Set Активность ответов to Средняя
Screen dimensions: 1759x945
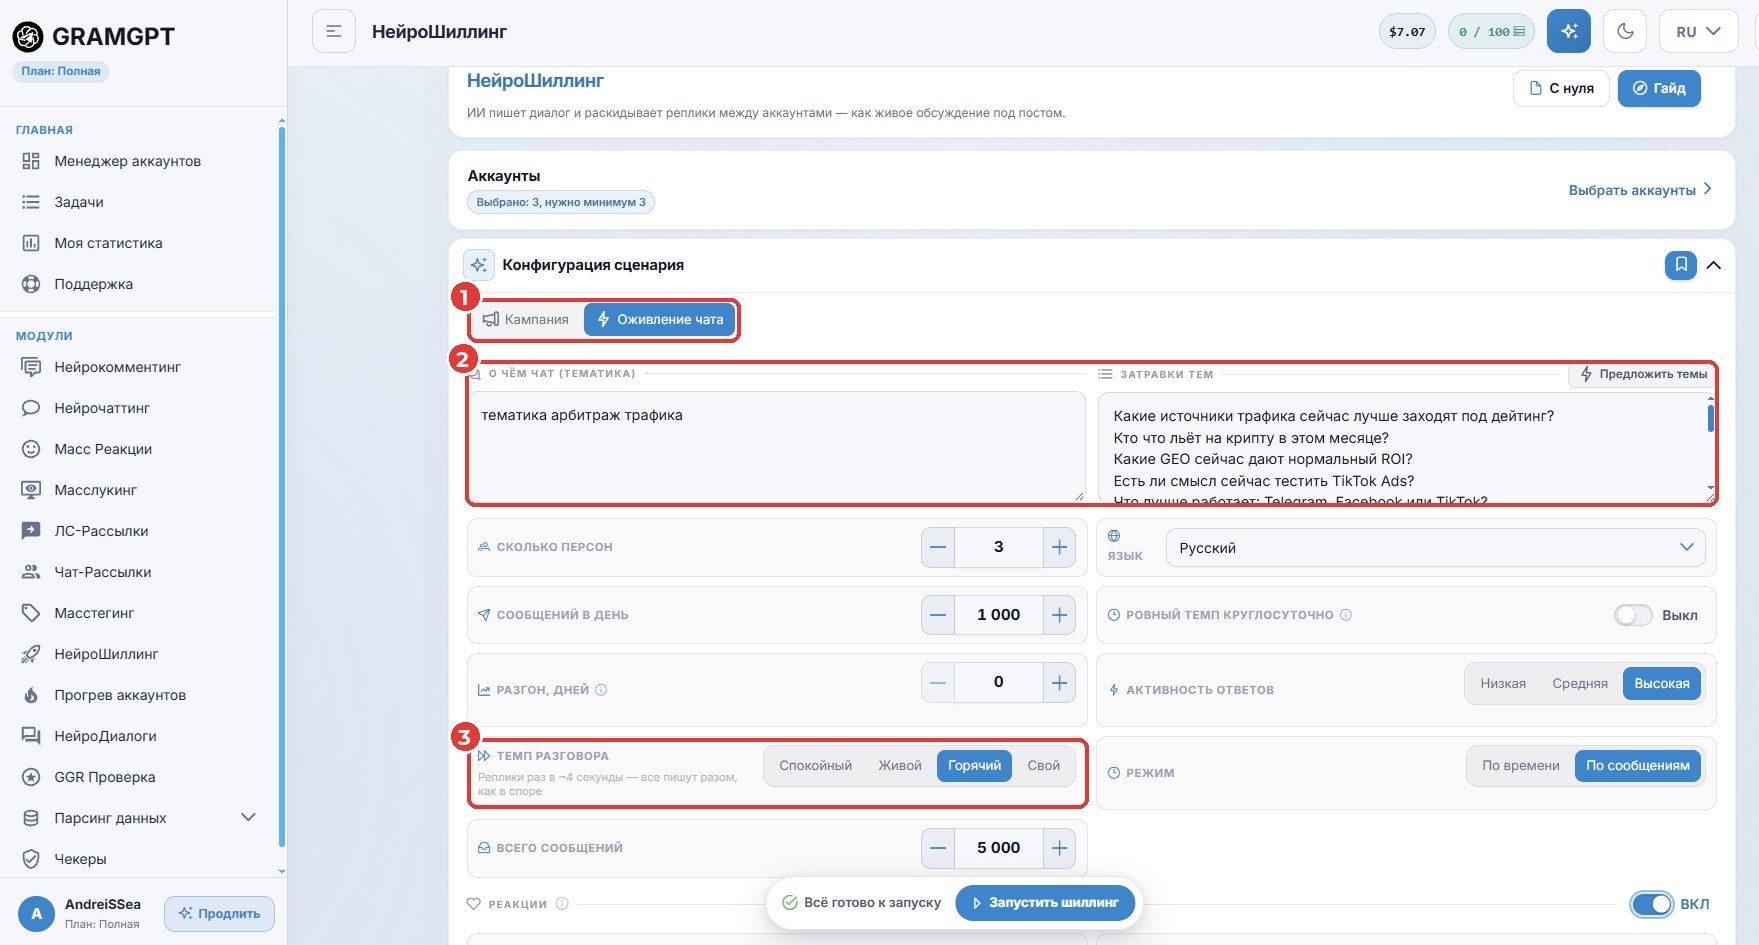(x=1580, y=684)
